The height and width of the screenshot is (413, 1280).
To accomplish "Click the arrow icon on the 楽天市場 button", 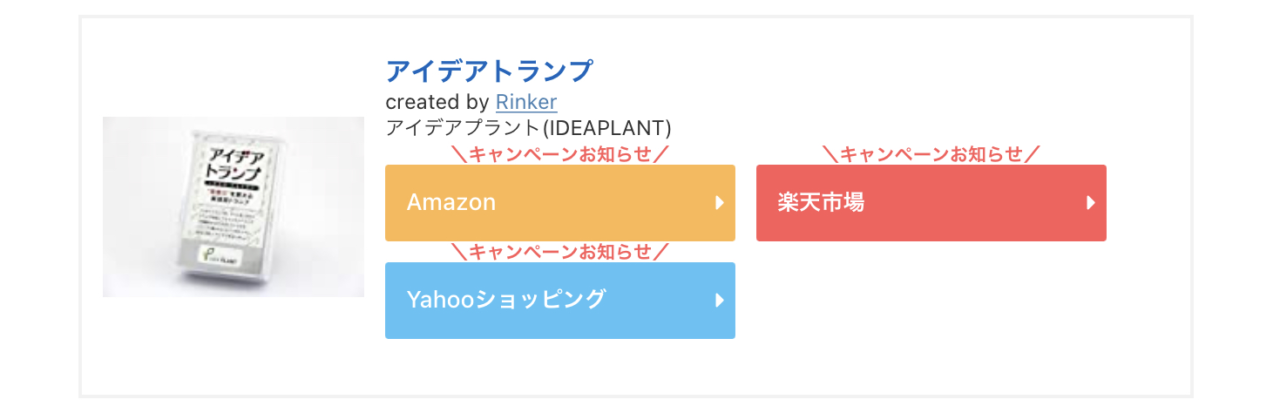I will [1090, 203].
